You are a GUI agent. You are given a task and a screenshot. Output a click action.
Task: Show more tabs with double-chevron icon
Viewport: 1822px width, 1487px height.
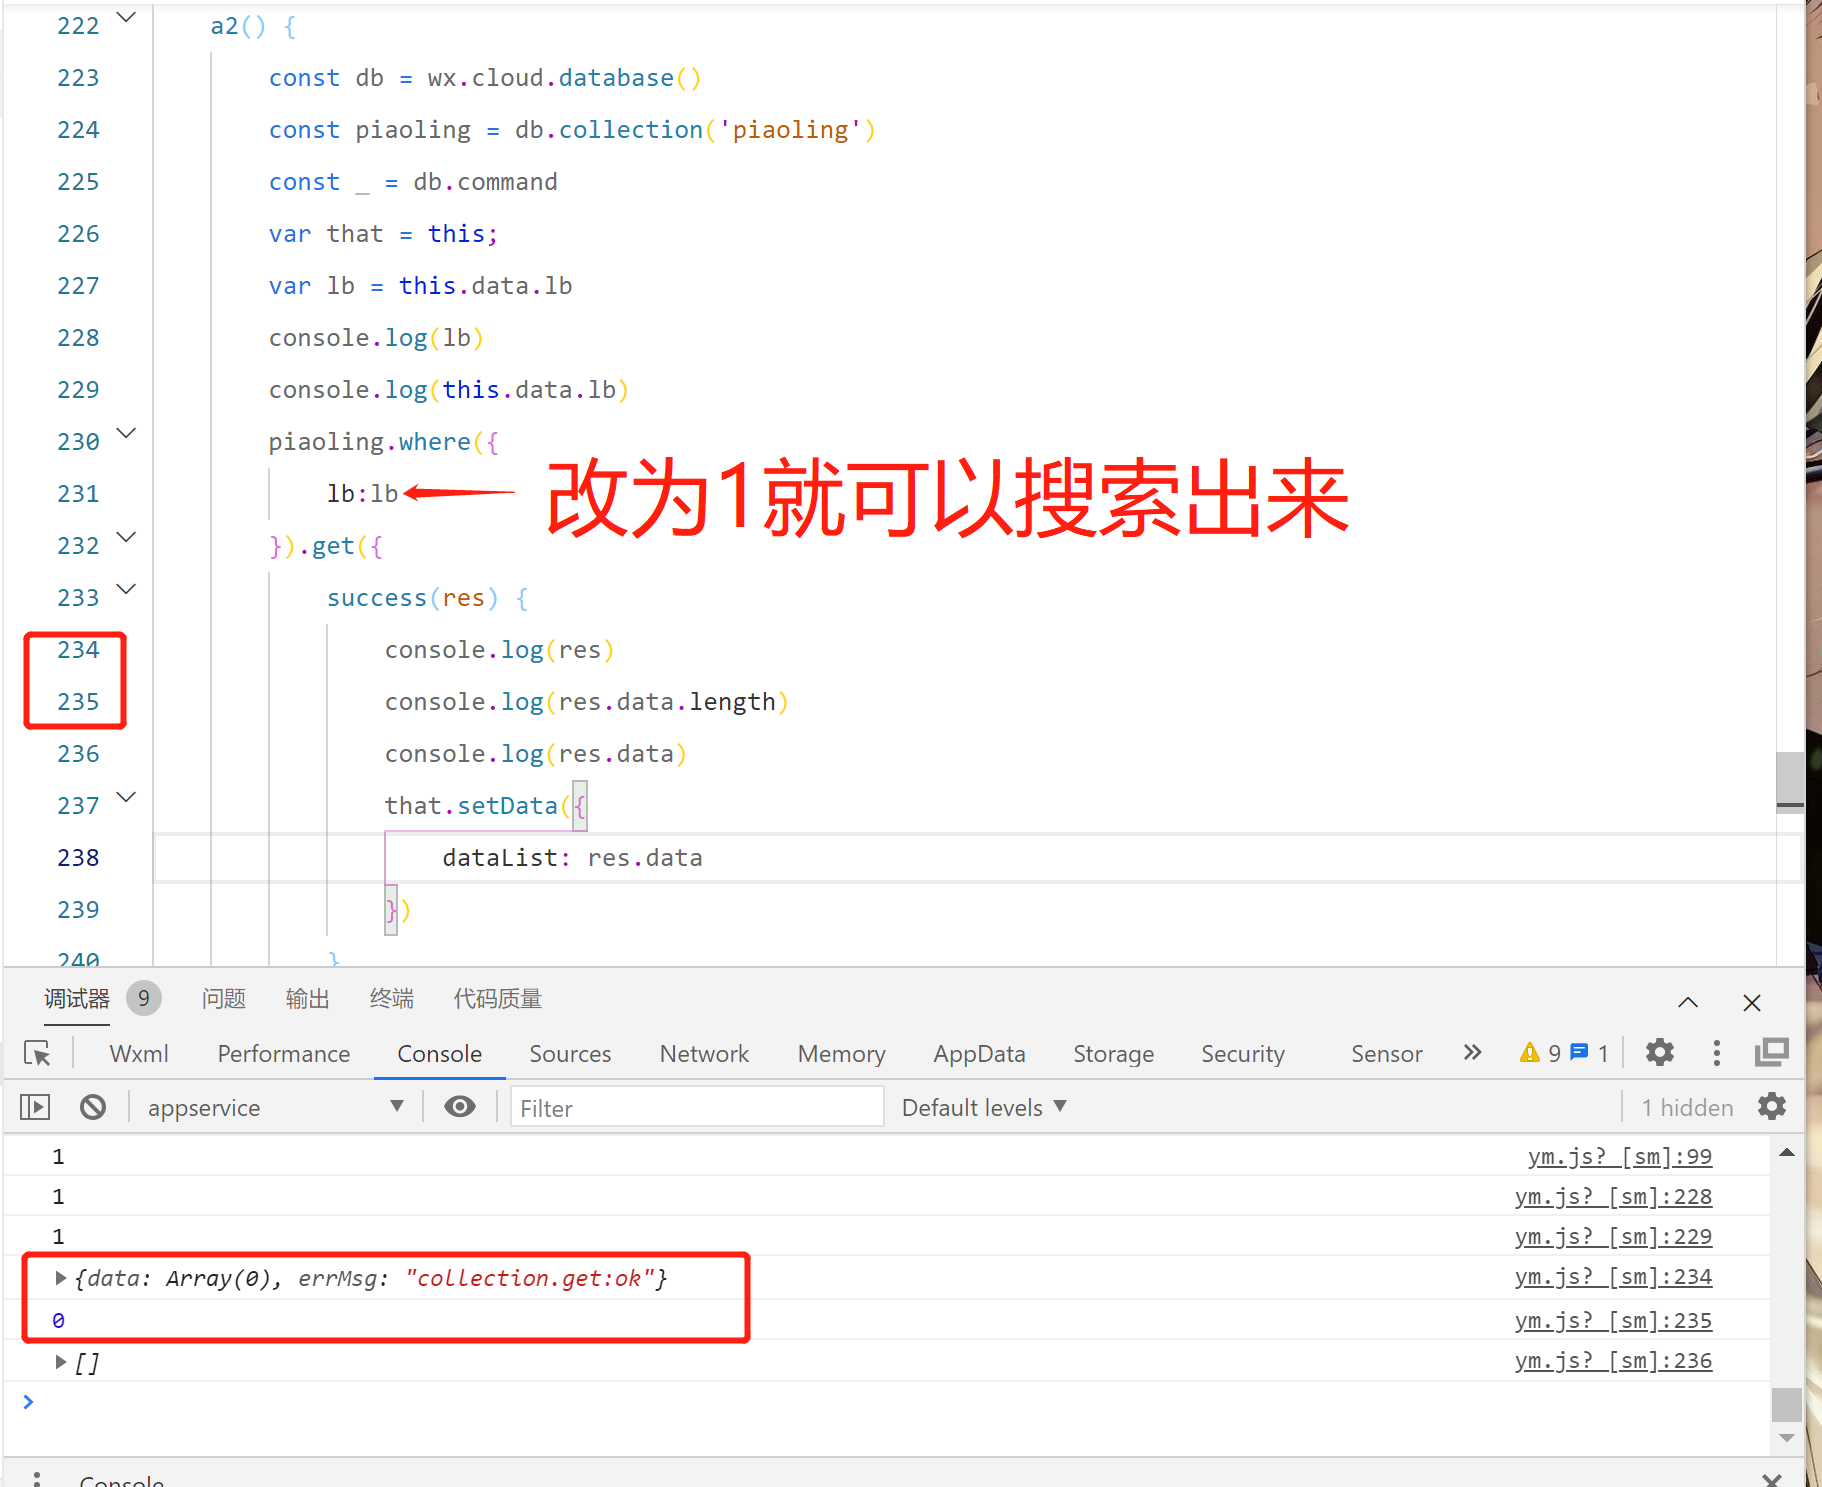click(x=1472, y=1052)
